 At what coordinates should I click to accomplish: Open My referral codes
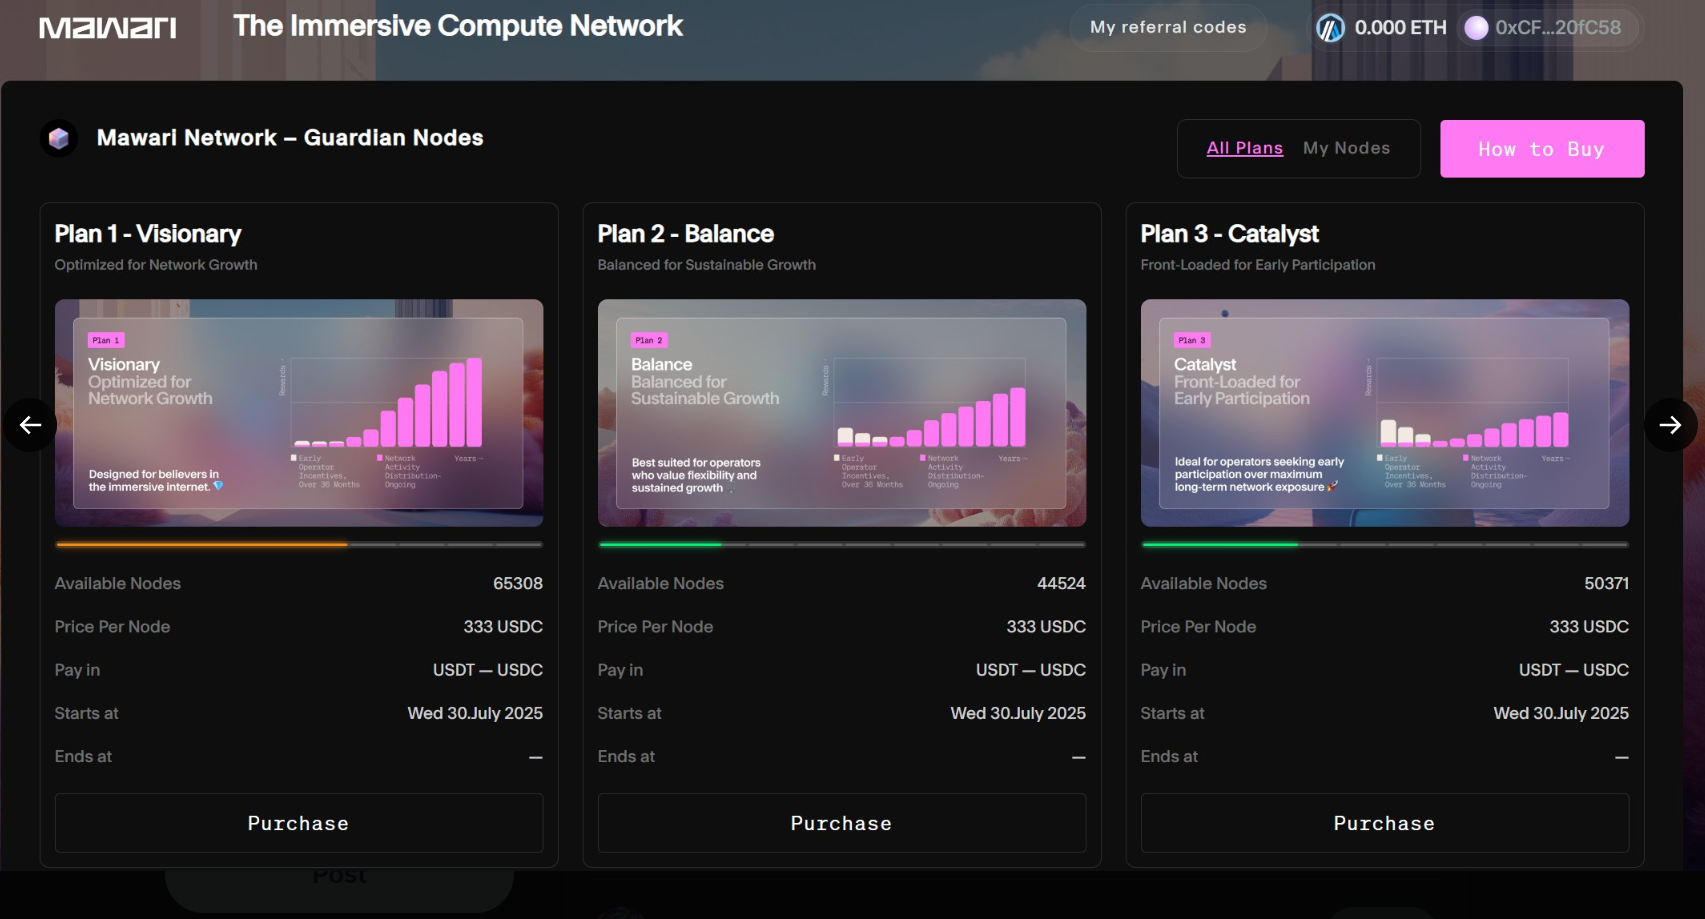(x=1168, y=28)
